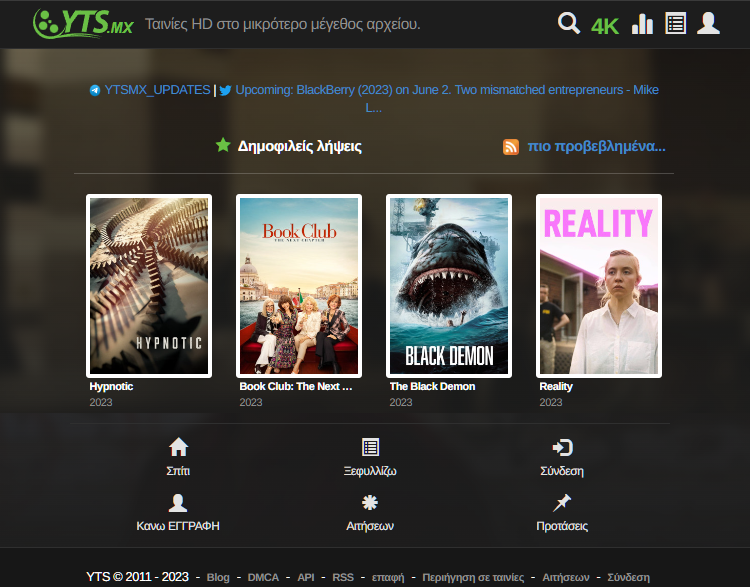Screen dimensions: 750x587
Task: Select Κανω ΕΓΓΡΑΦΗ in bottom navigation
Action: [178, 526]
